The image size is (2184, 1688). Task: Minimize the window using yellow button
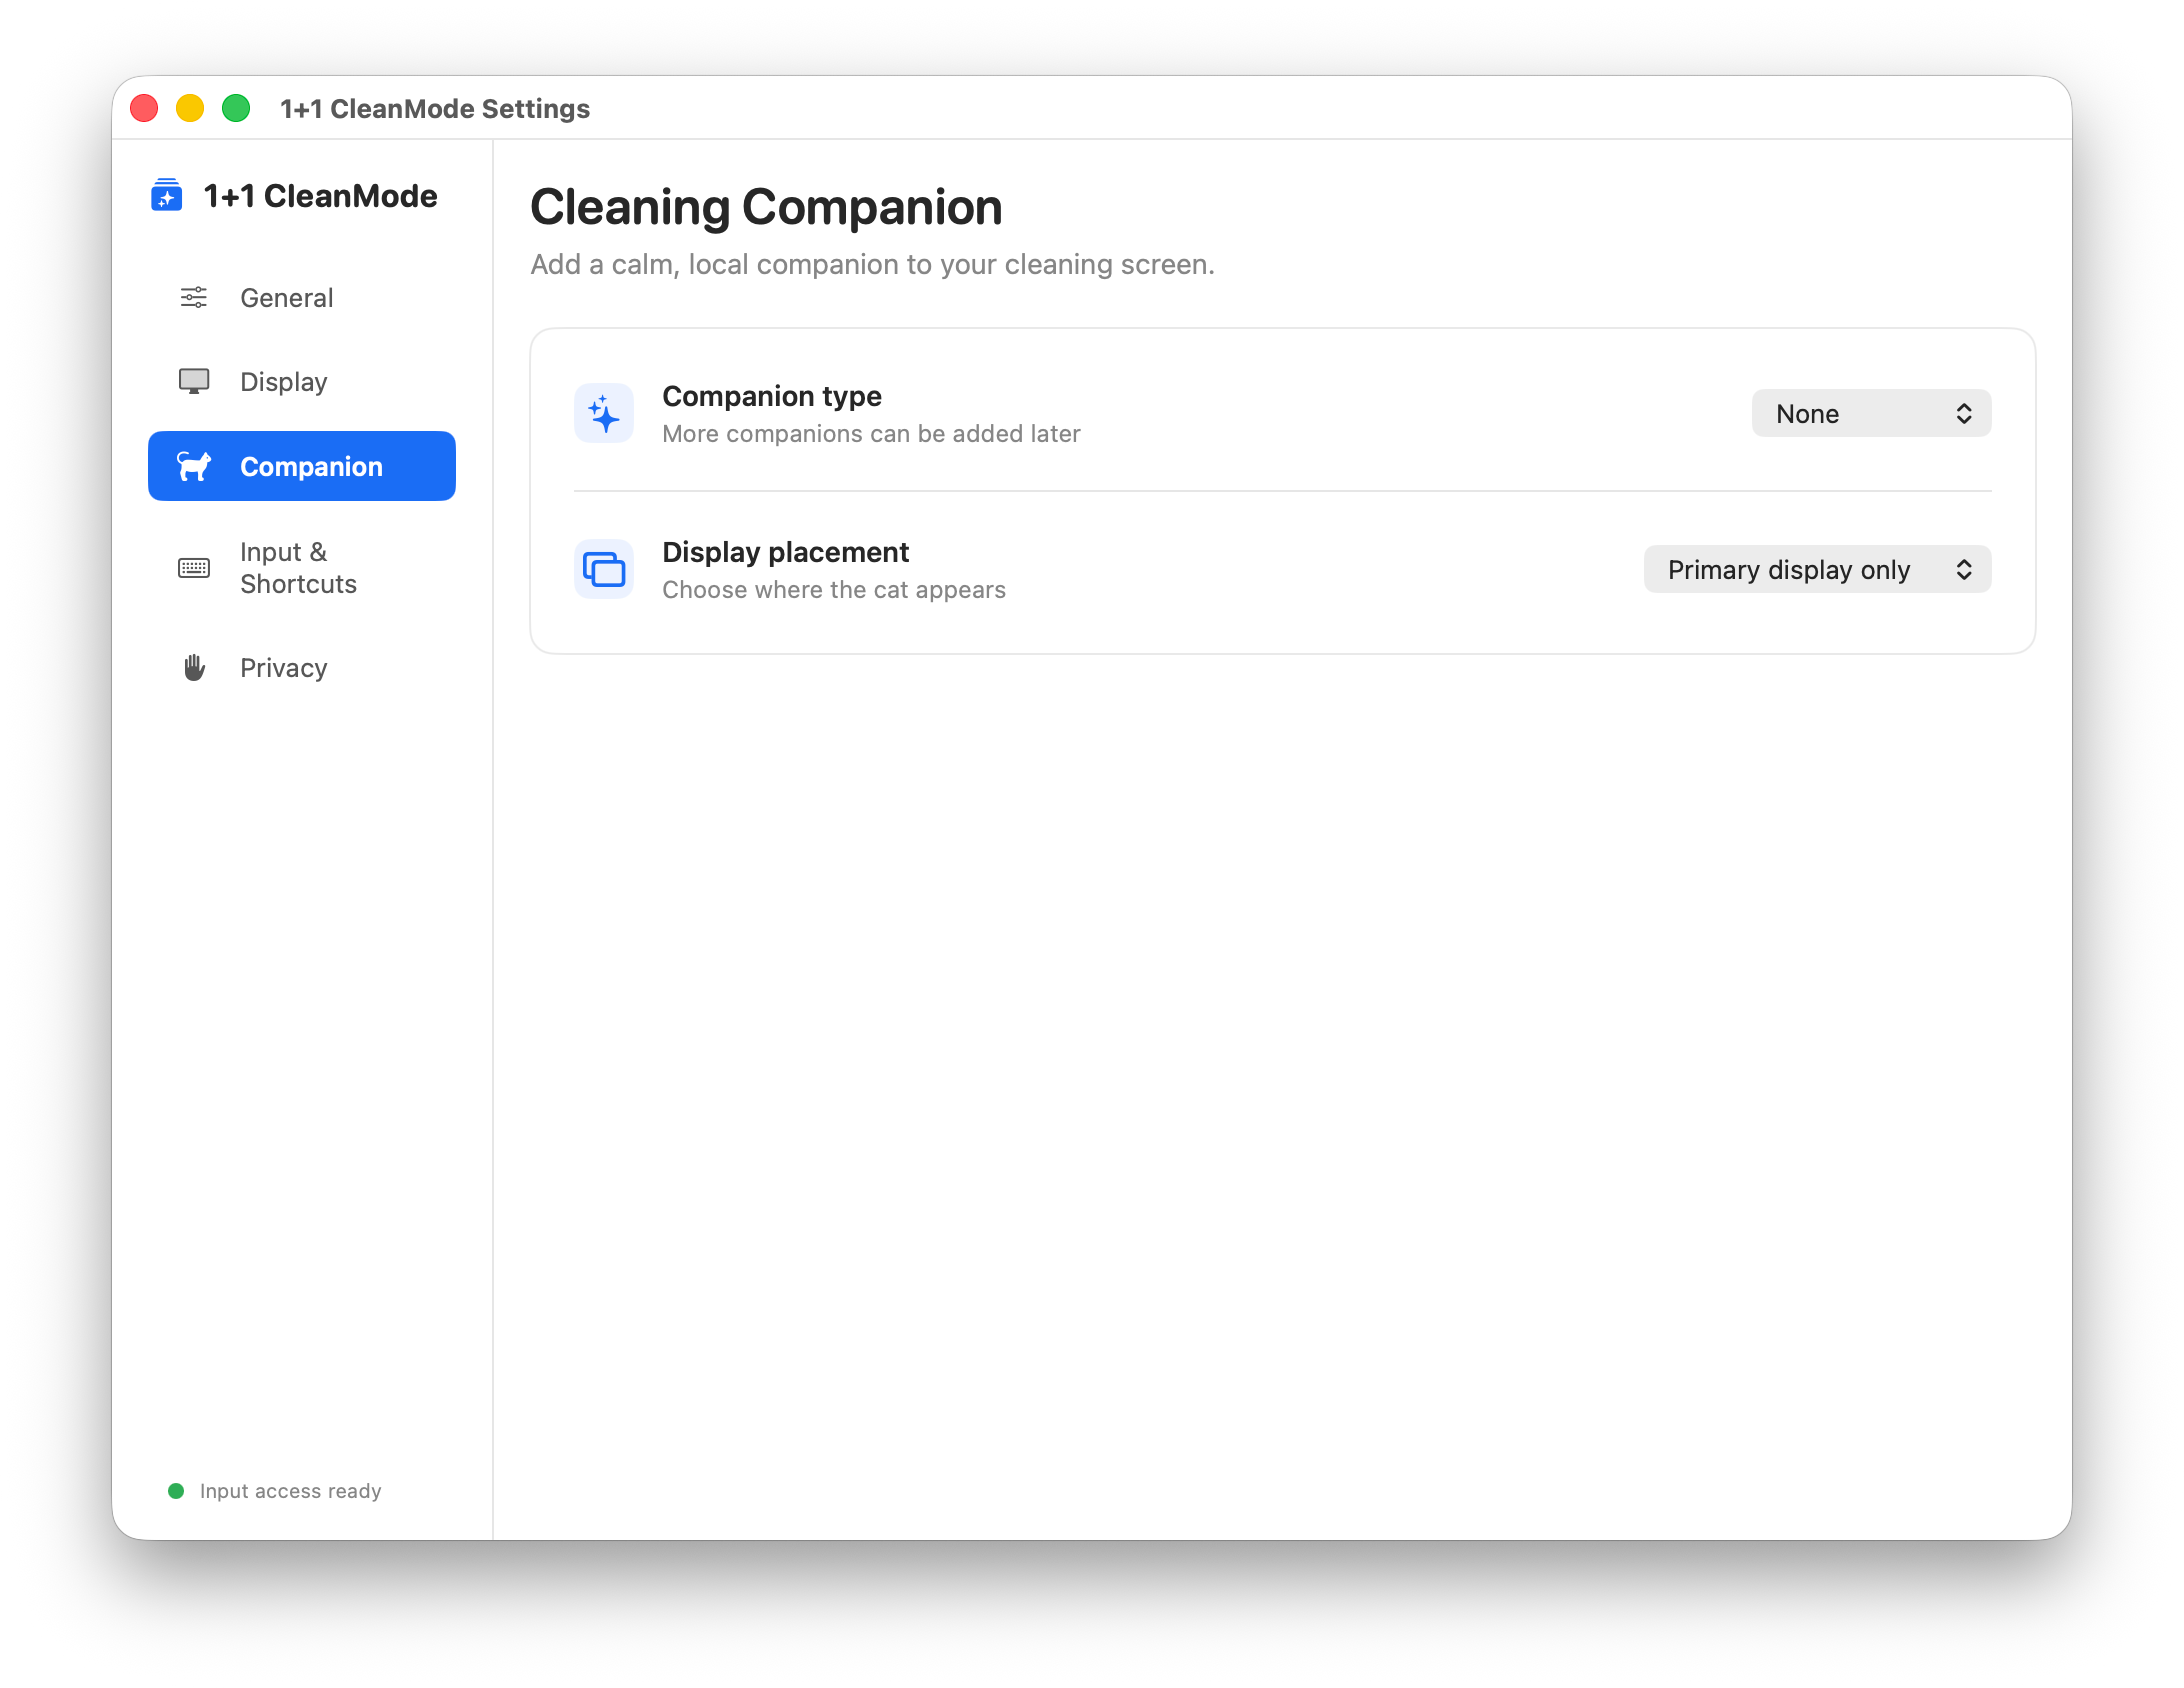[x=190, y=108]
